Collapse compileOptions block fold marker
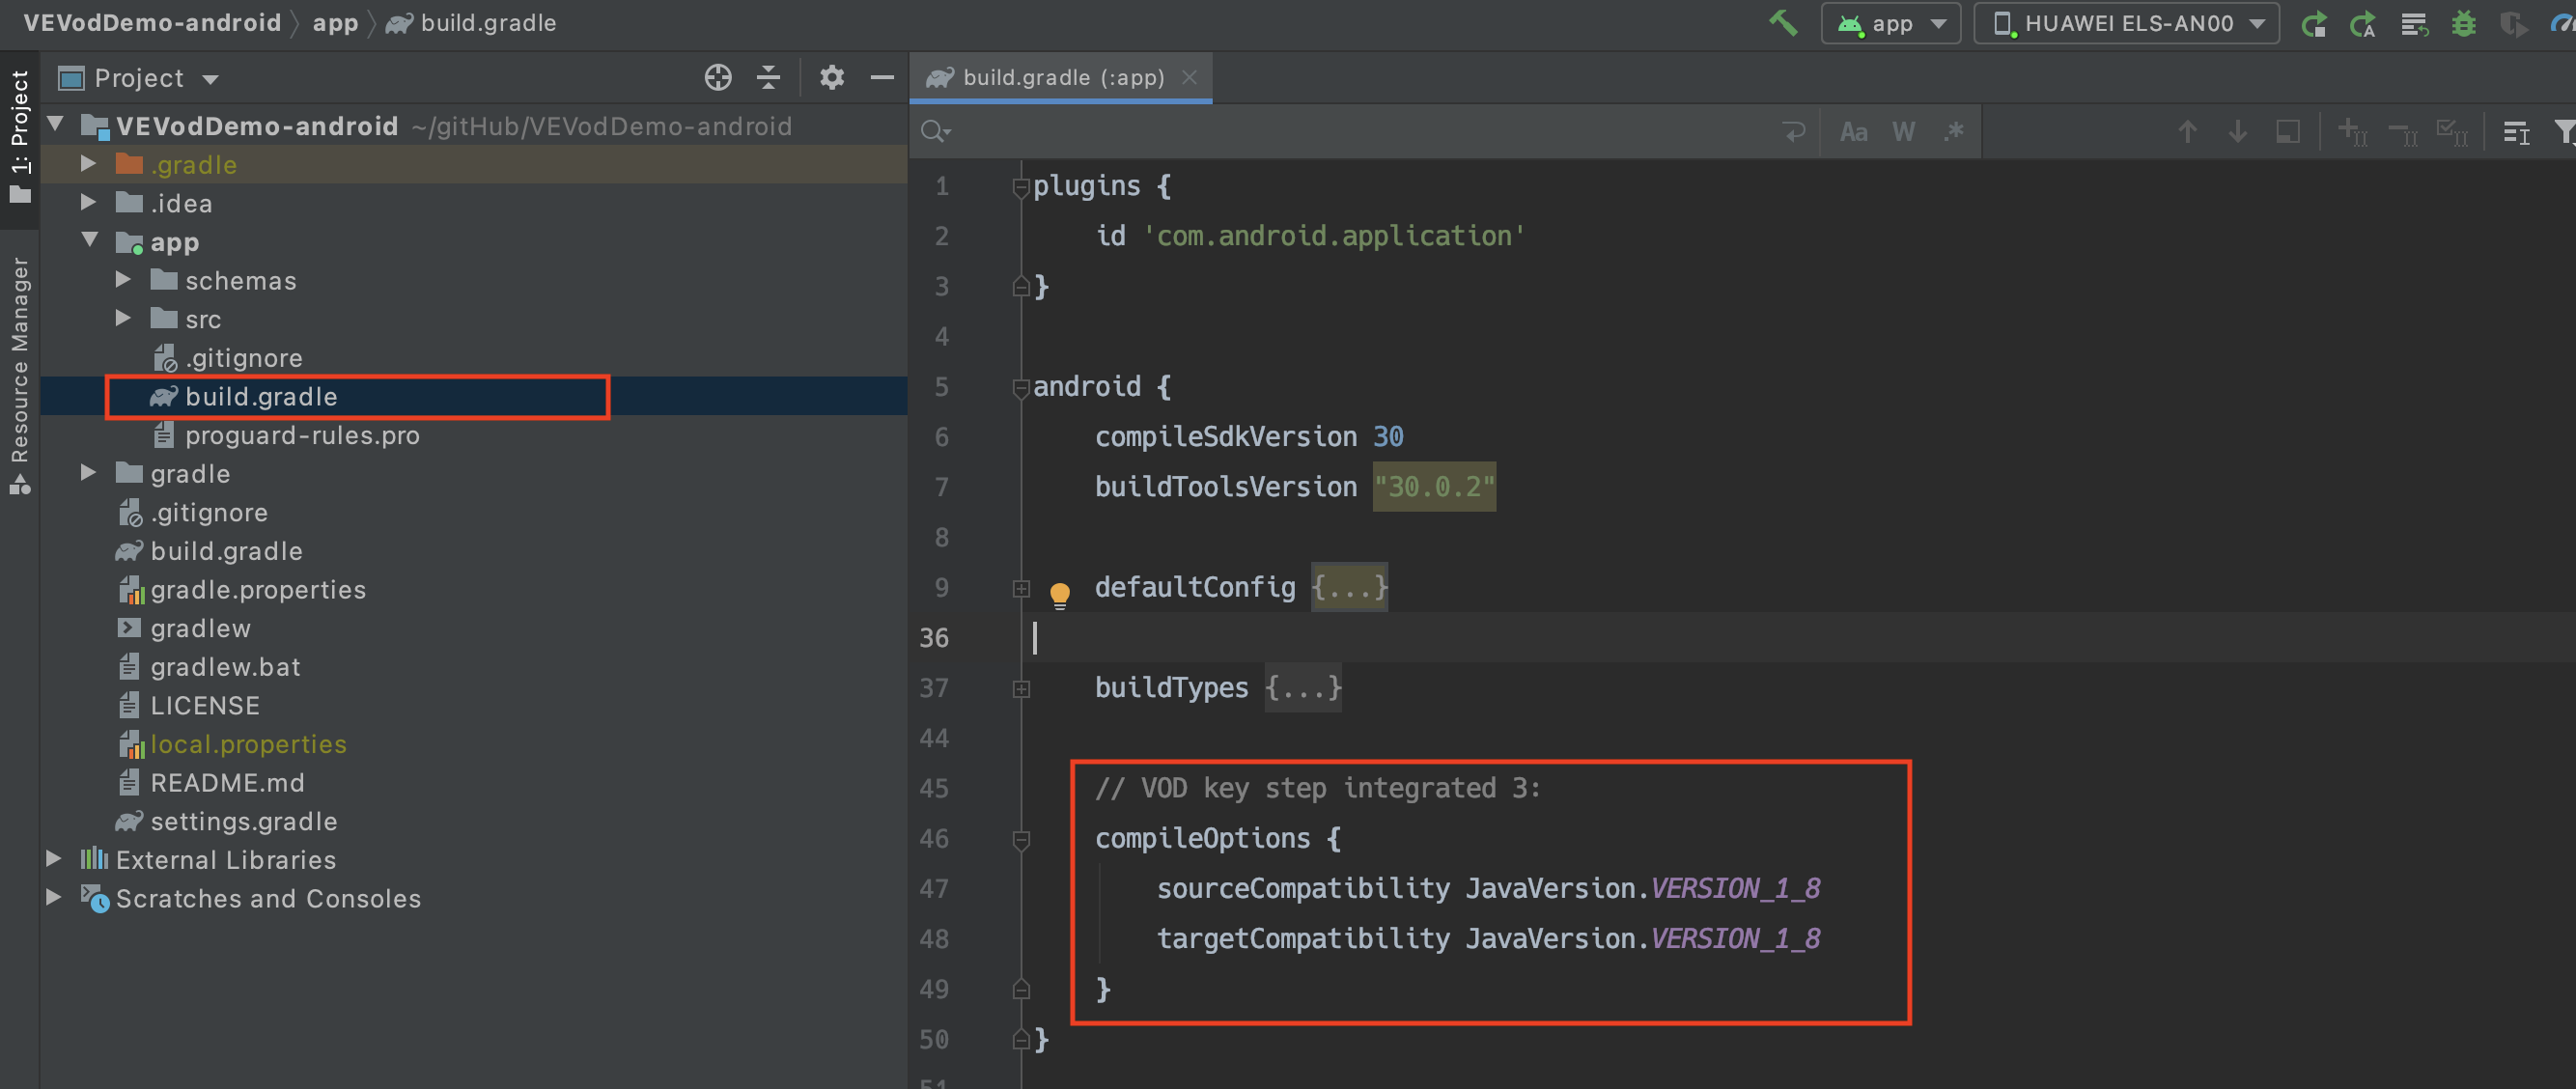The height and width of the screenshot is (1089, 2576). 1021,839
